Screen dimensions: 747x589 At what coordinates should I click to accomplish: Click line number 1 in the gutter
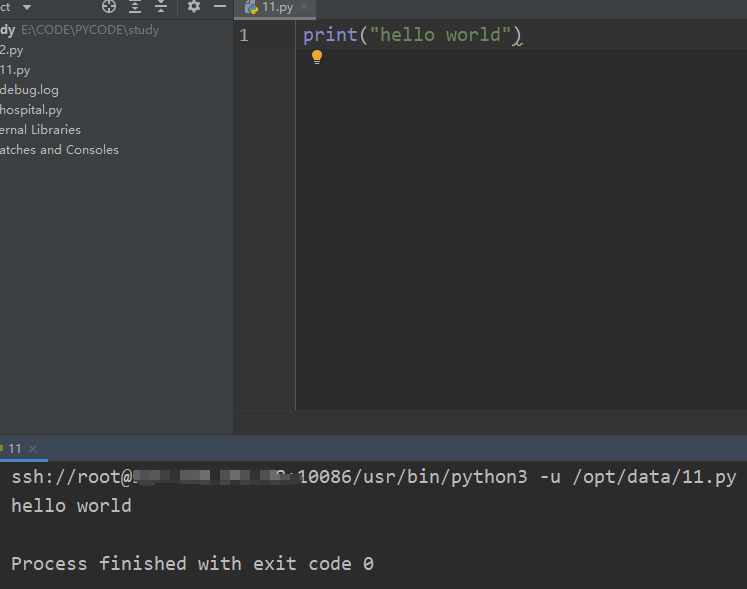[244, 35]
